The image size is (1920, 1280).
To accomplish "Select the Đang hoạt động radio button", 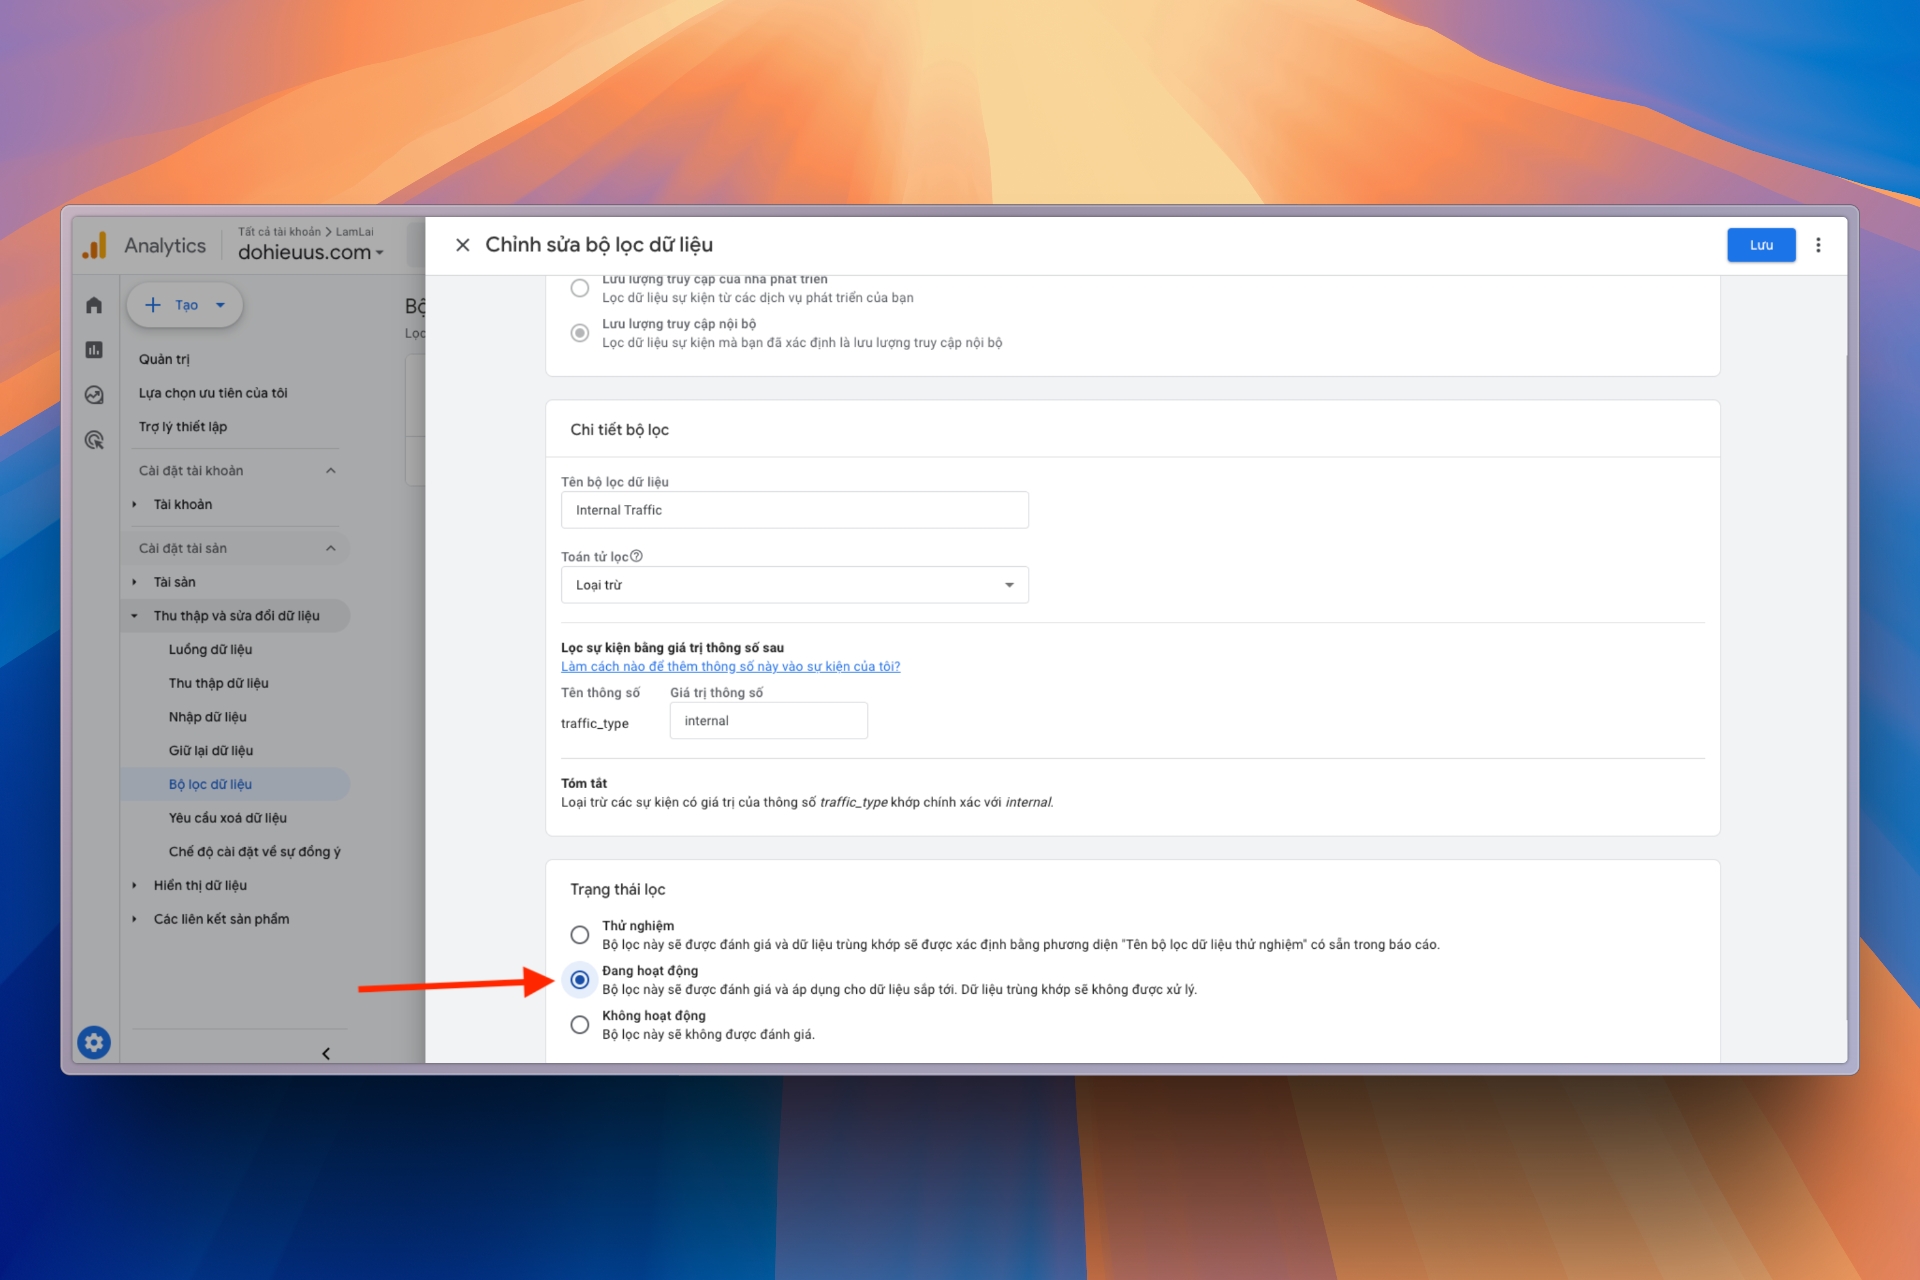I will pyautogui.click(x=580, y=979).
